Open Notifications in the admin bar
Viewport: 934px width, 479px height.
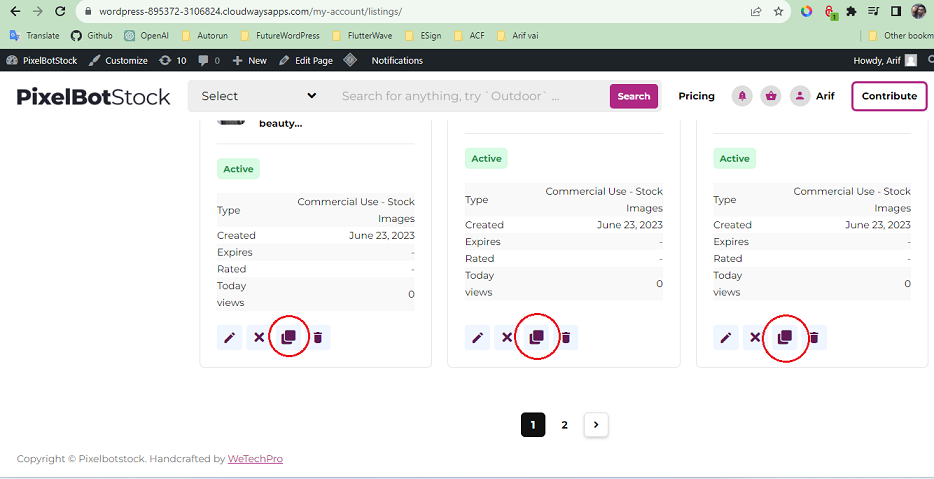[397, 60]
